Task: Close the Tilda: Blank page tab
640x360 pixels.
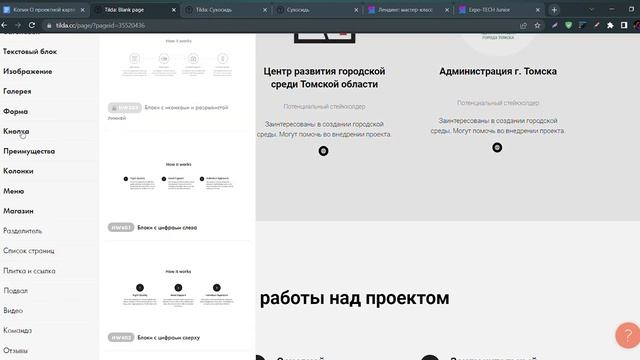Action: pyautogui.click(x=173, y=10)
